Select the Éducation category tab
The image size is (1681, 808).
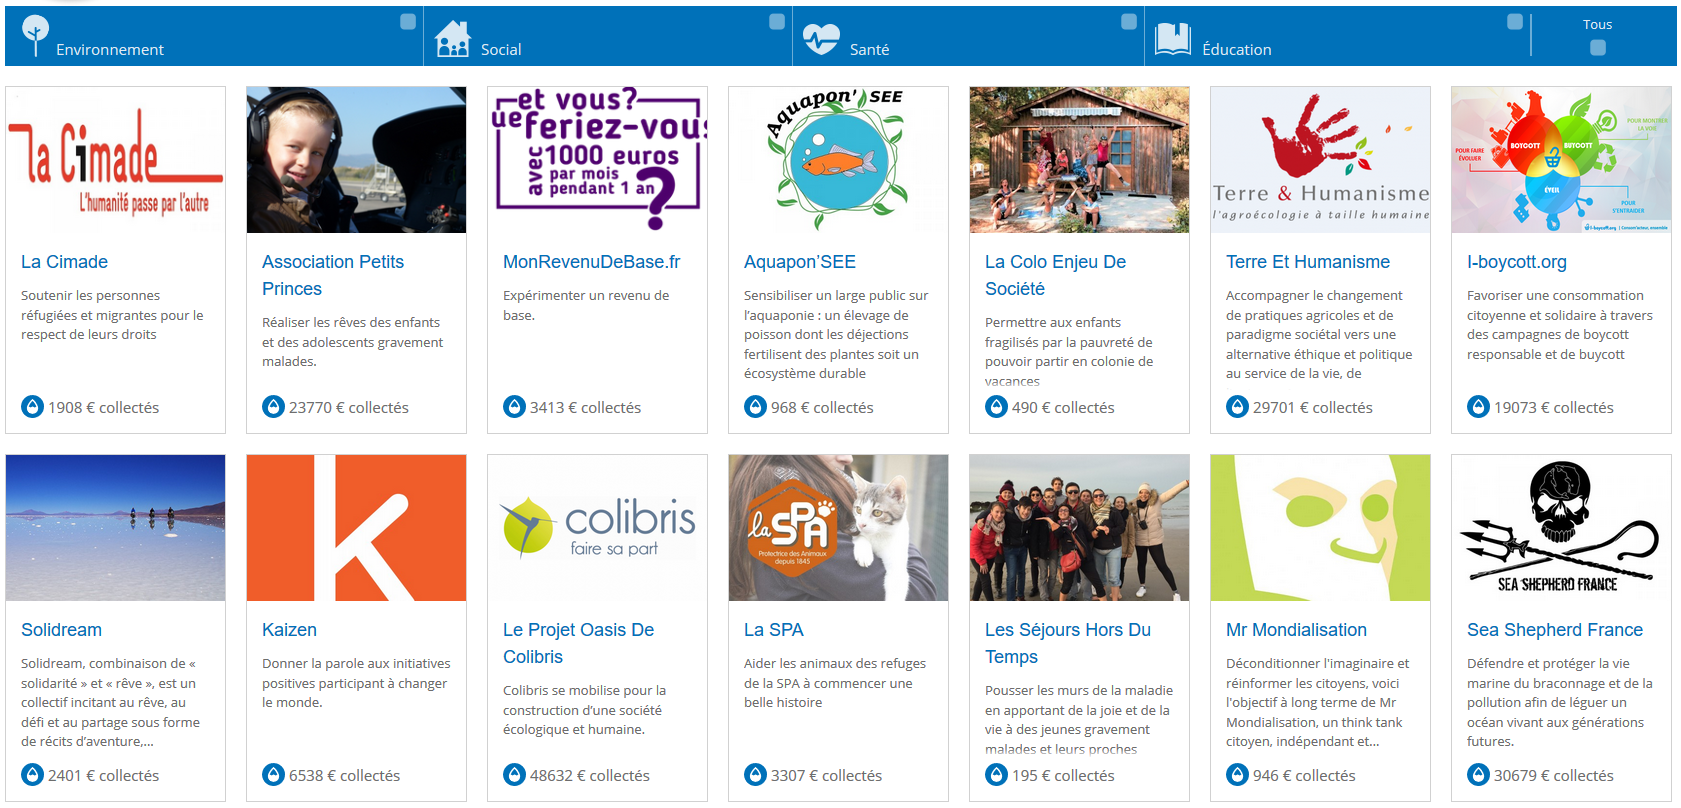point(1337,36)
